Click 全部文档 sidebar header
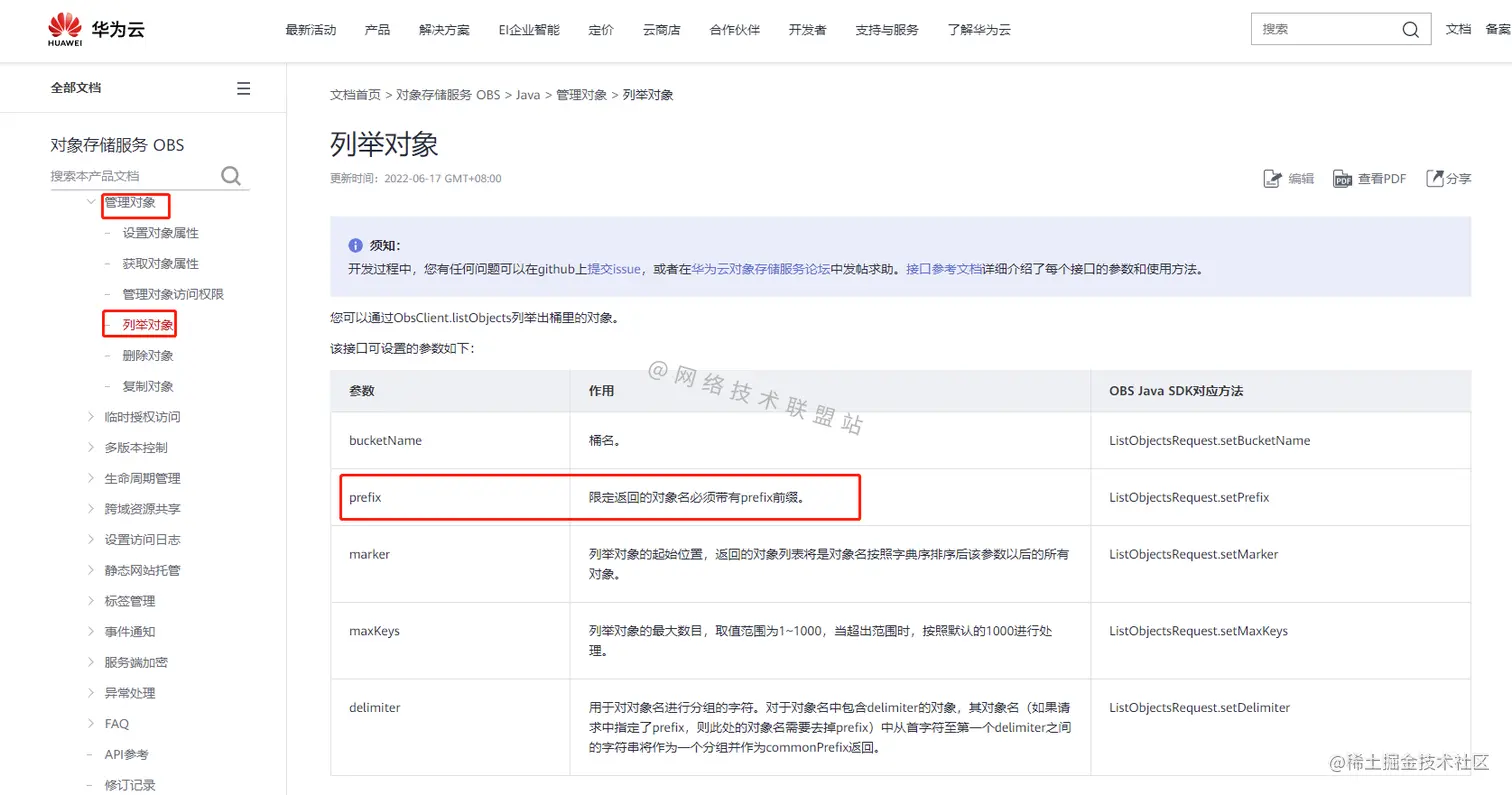 point(76,88)
